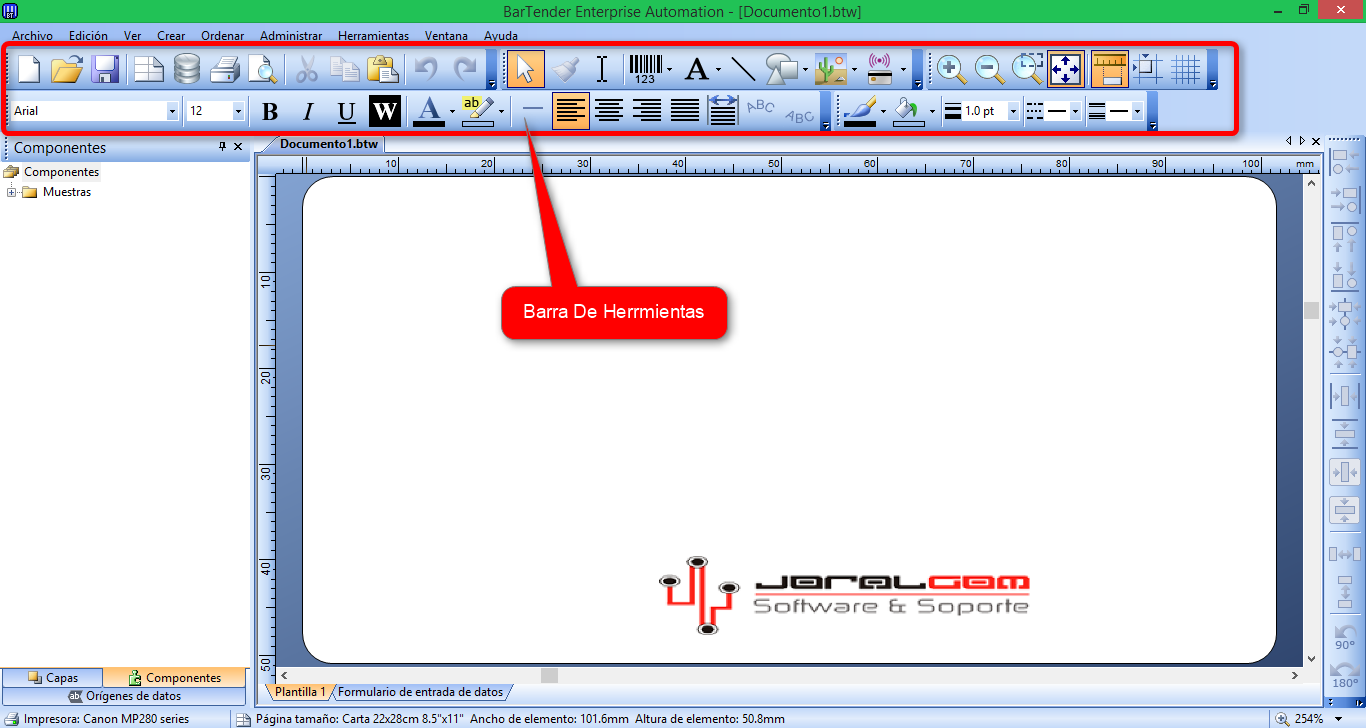Click fit to window zoom icon
This screenshot has height=728, width=1366.
tap(1066, 69)
